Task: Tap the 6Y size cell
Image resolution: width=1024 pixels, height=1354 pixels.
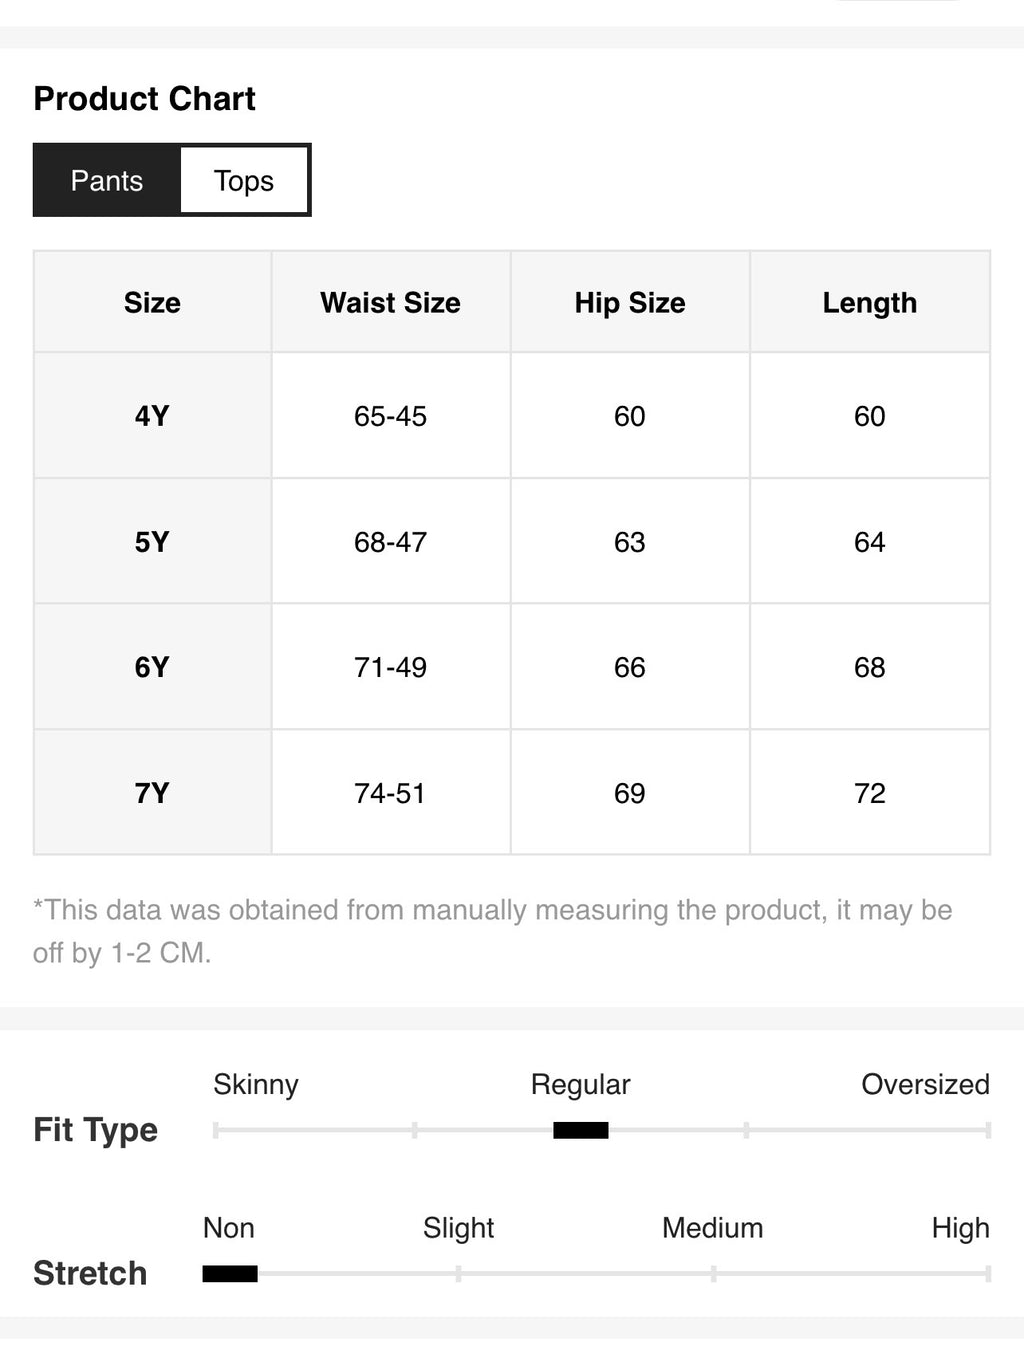Action: pos(152,667)
